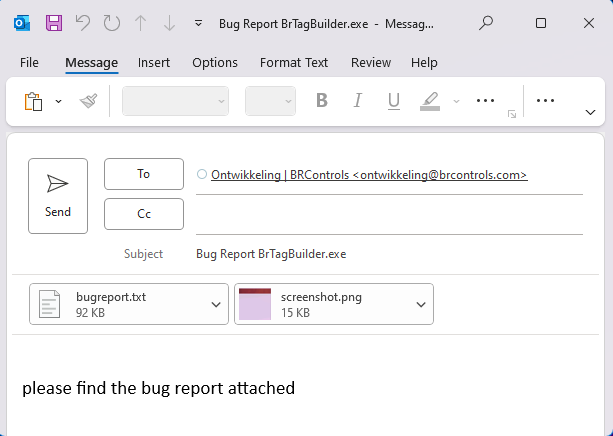This screenshot has width=613, height=436.
Task: Click the To recipients button
Action: tap(144, 174)
